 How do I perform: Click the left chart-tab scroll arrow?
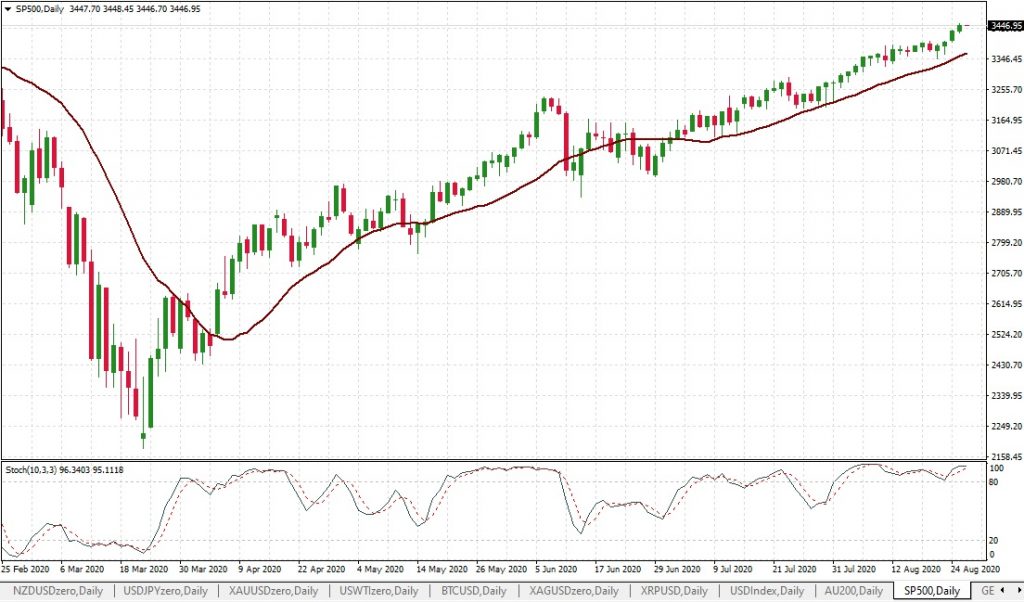(x=1001, y=591)
